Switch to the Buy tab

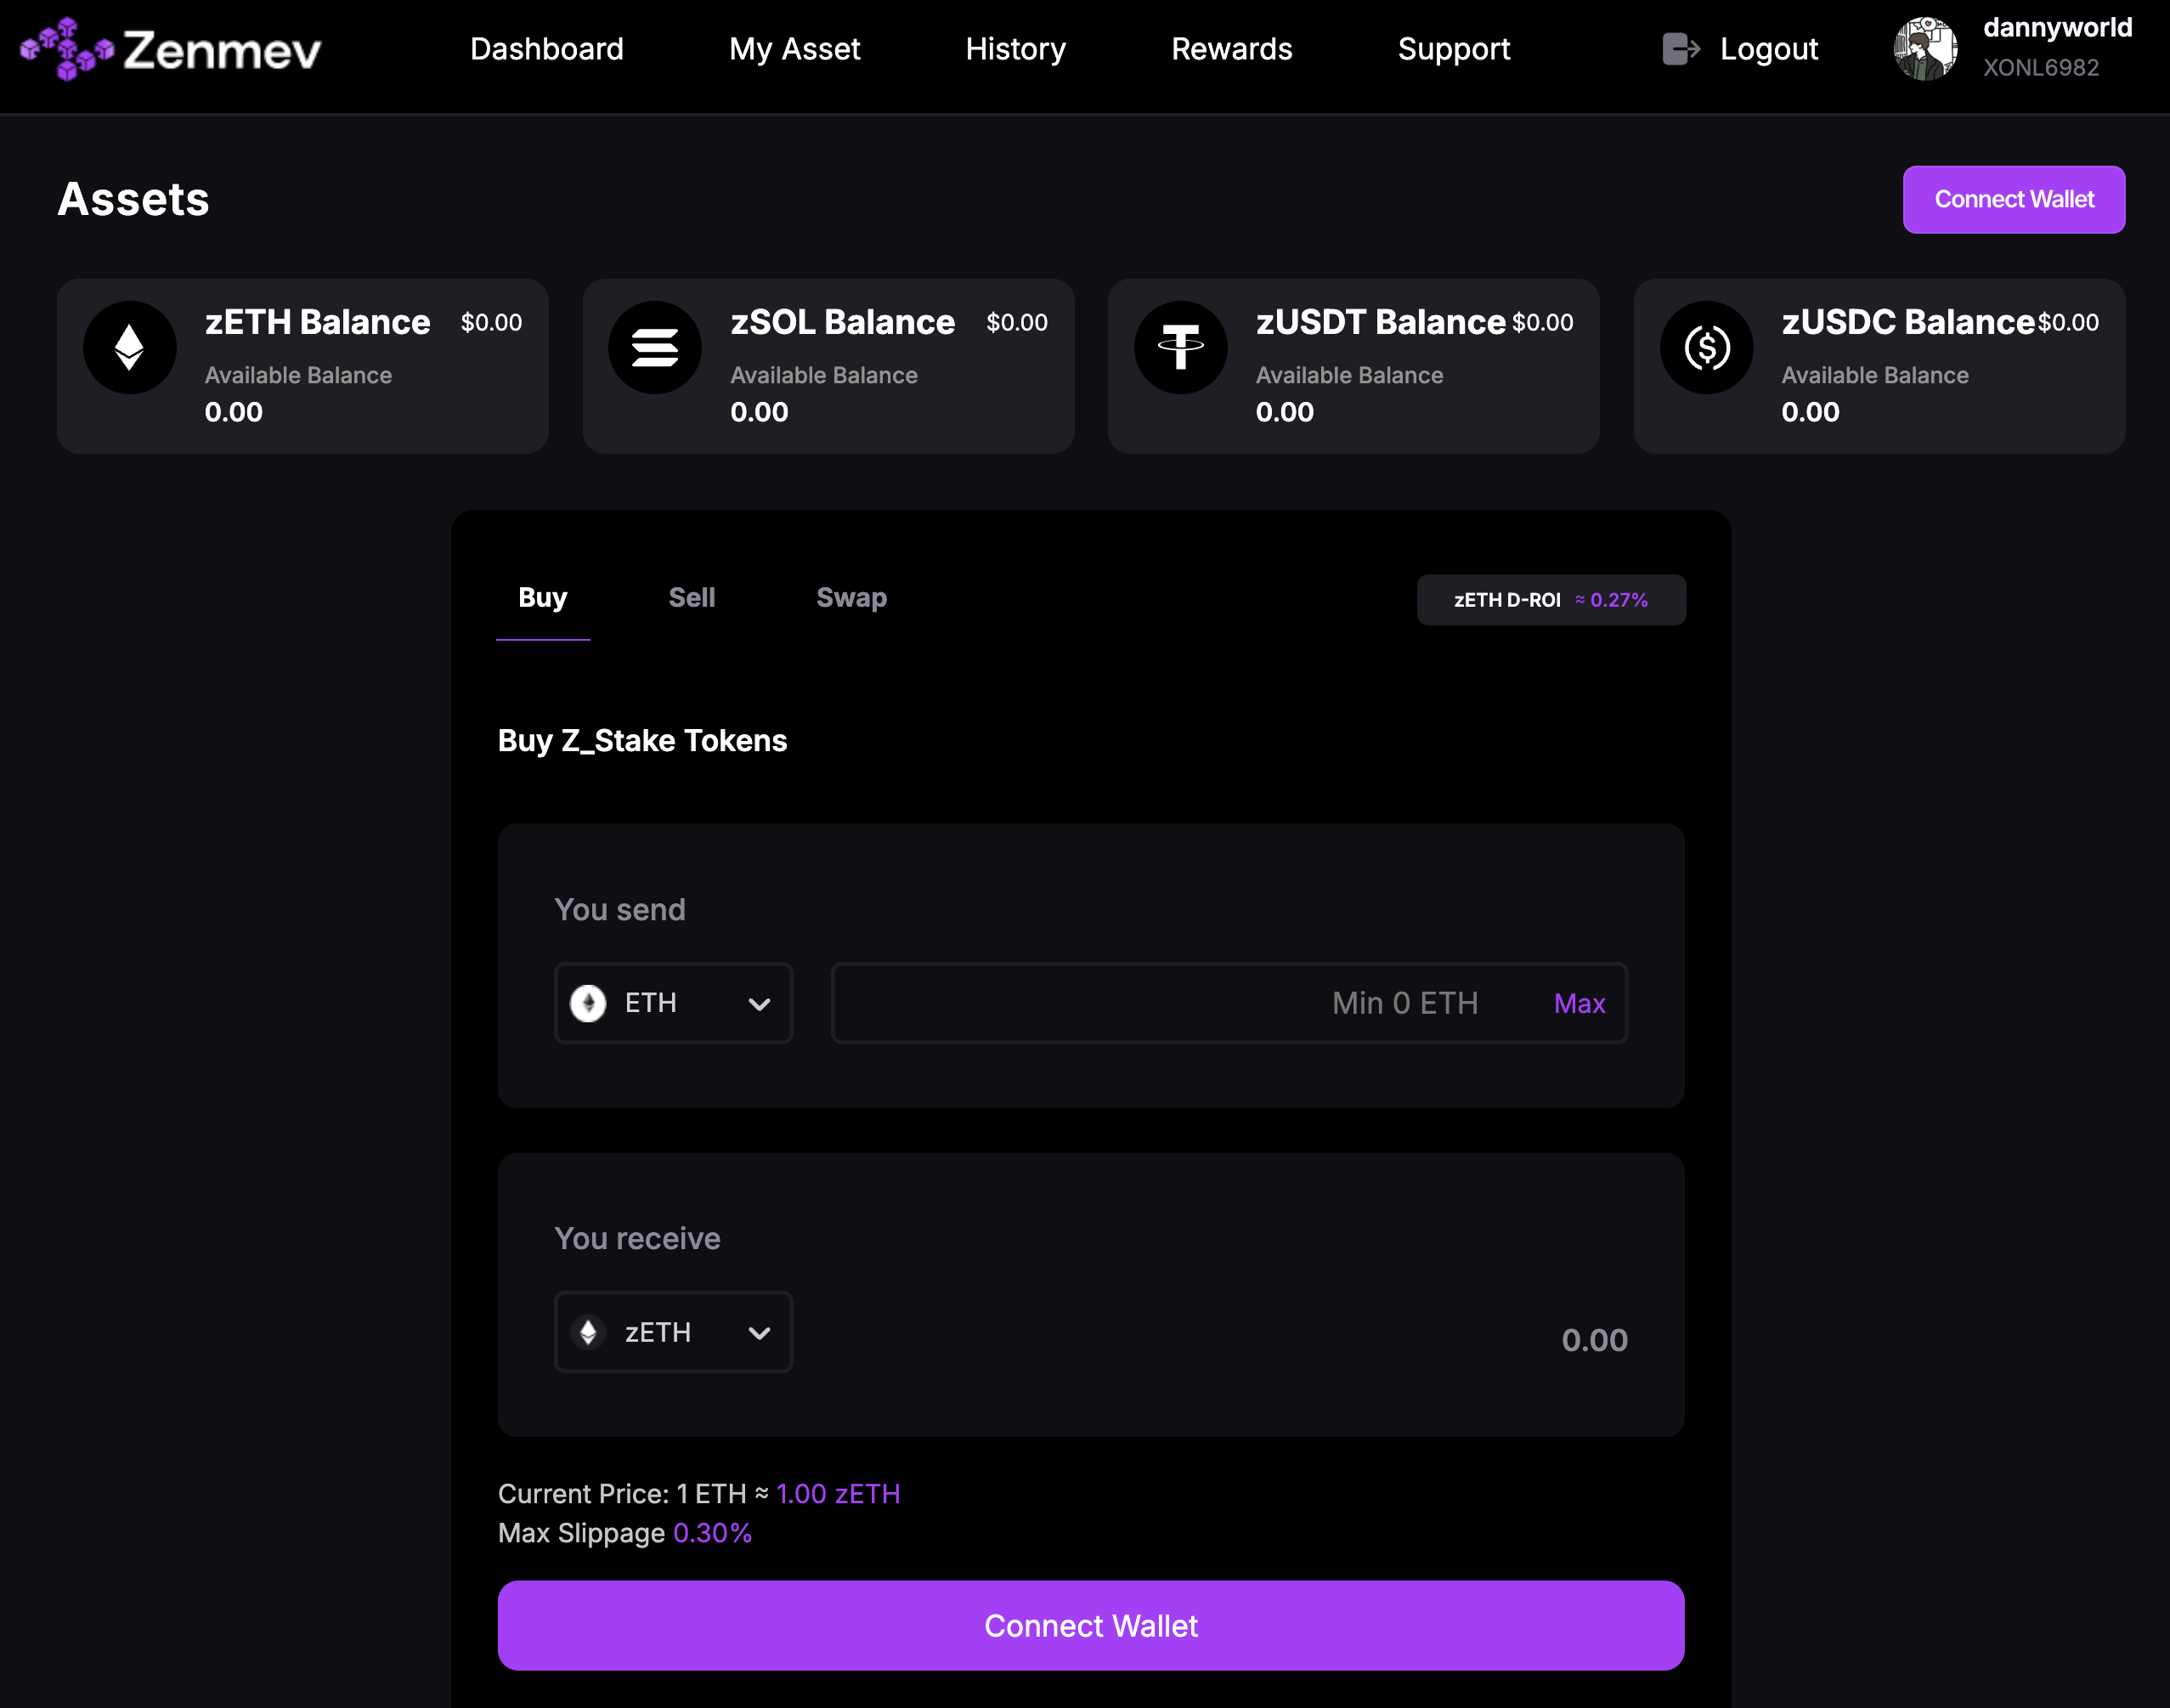tap(543, 597)
